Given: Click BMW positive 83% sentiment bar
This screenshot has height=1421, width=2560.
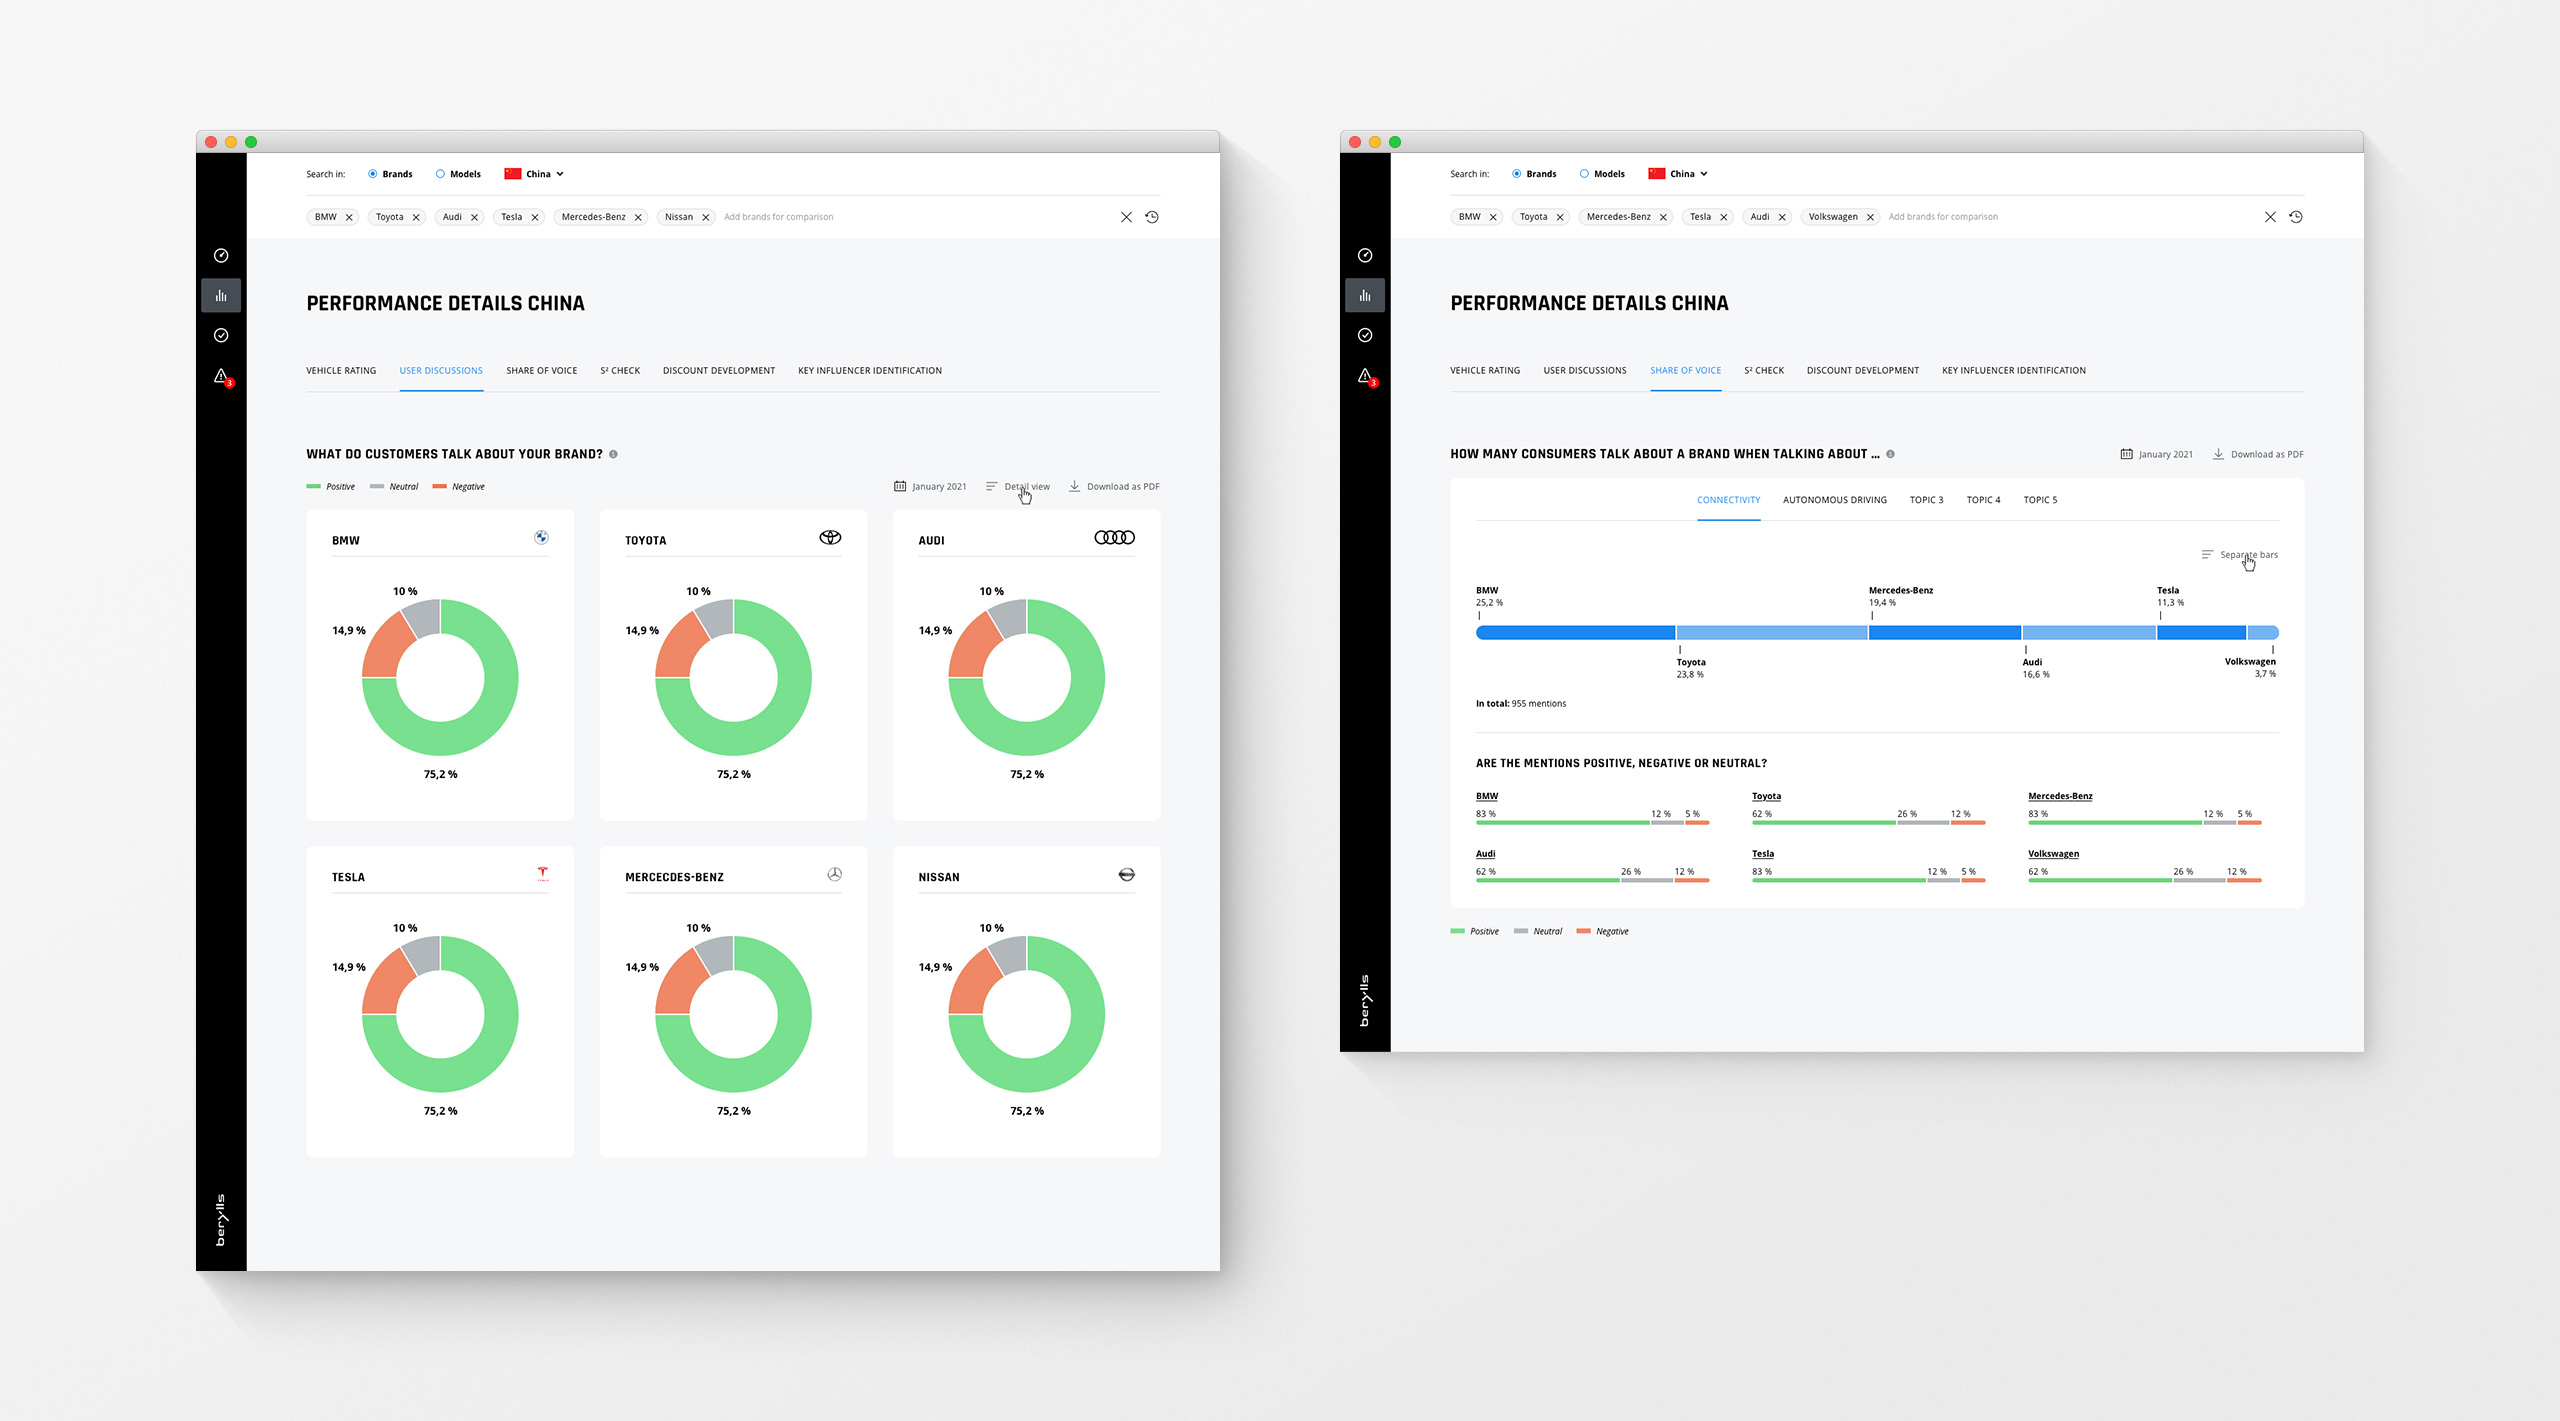Looking at the screenshot, I should click(x=1562, y=822).
